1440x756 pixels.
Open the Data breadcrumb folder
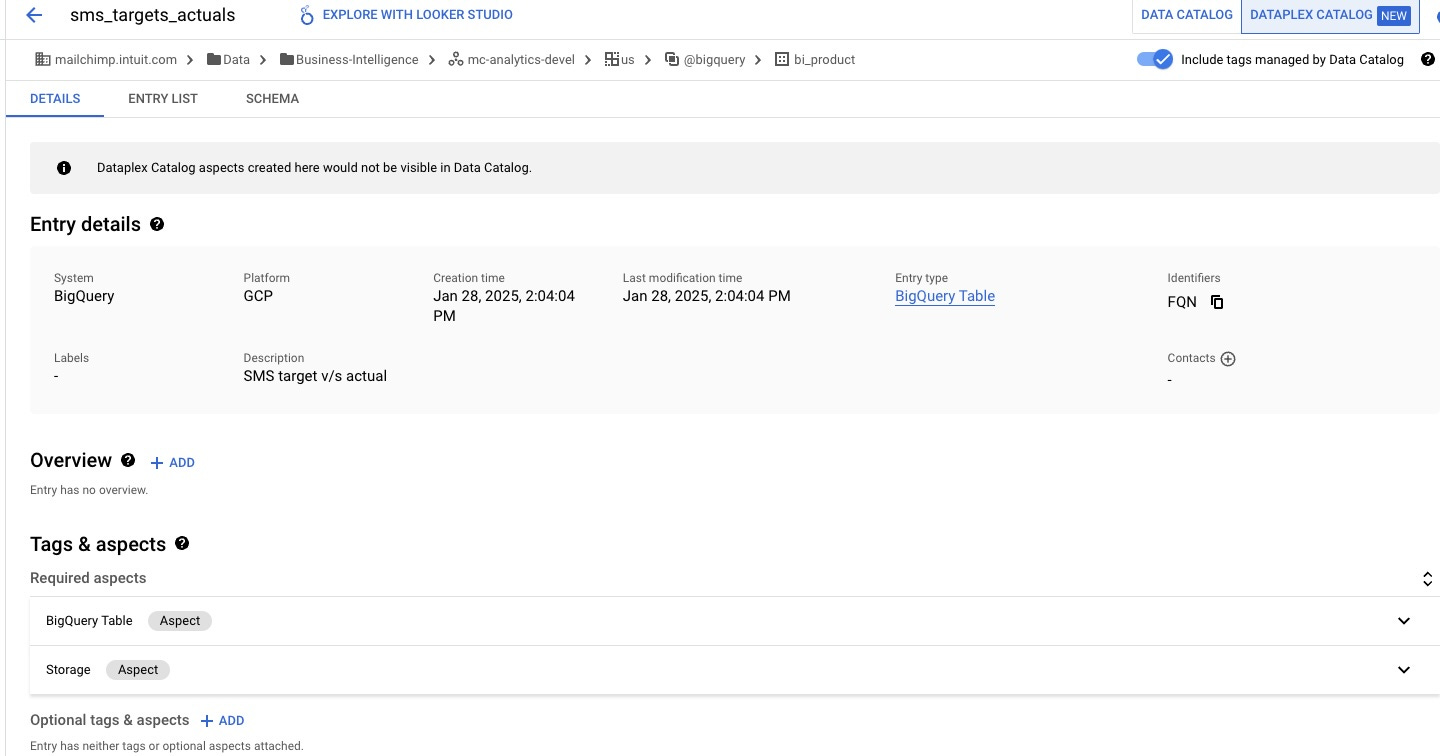point(236,59)
